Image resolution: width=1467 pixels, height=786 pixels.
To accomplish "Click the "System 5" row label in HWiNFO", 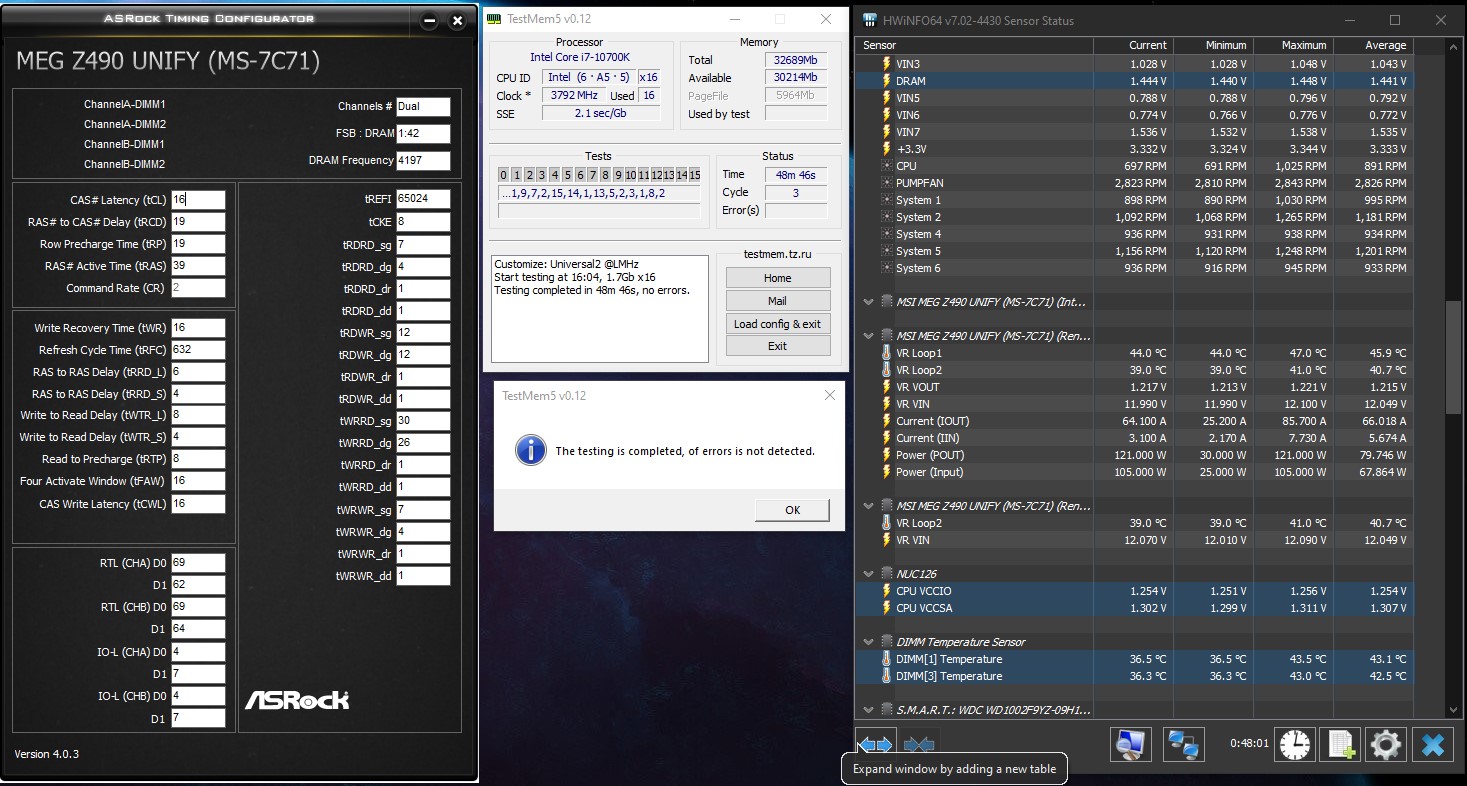I will [918, 251].
